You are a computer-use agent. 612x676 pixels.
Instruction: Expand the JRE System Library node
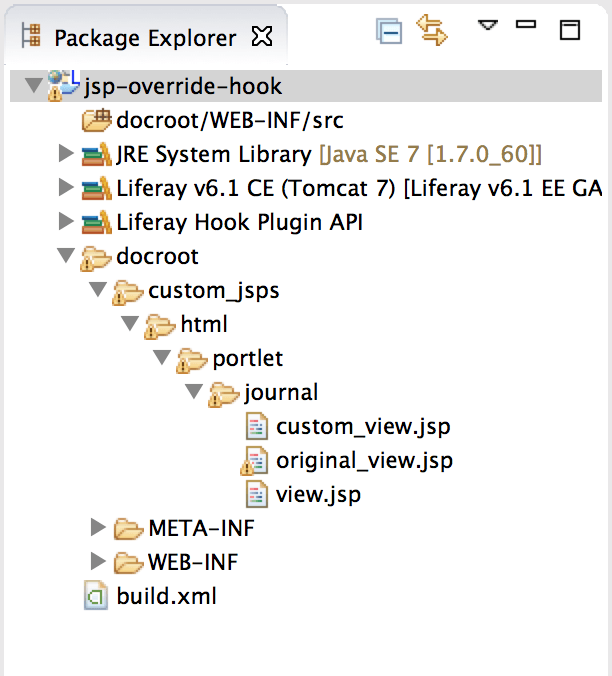(x=66, y=155)
